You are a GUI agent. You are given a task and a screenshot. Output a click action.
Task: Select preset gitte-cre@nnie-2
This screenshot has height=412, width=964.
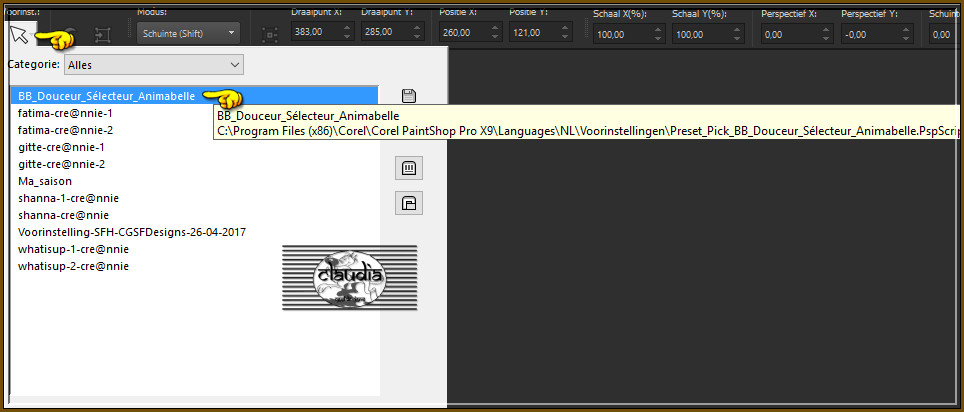pos(194,164)
